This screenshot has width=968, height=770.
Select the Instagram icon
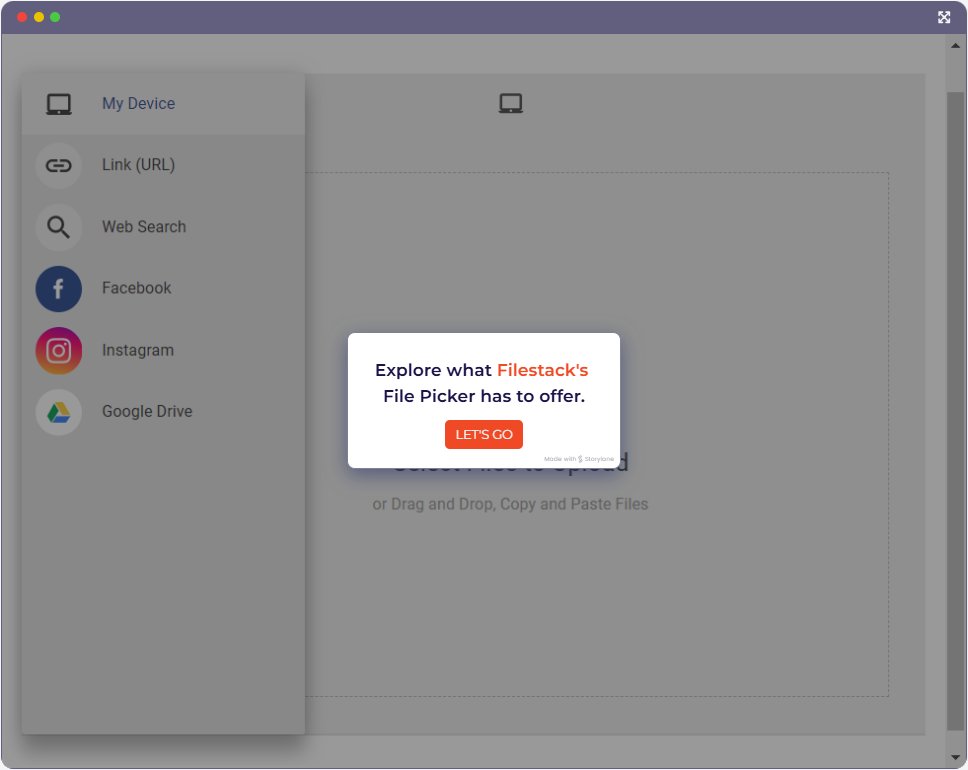point(58,350)
